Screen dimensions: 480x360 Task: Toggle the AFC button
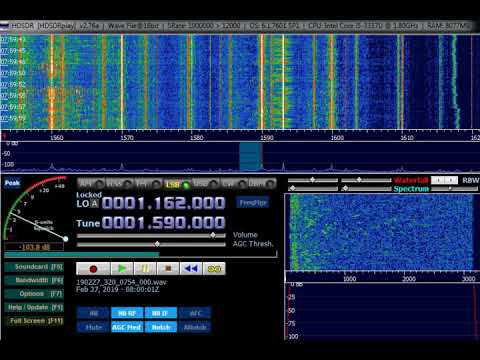(195, 313)
